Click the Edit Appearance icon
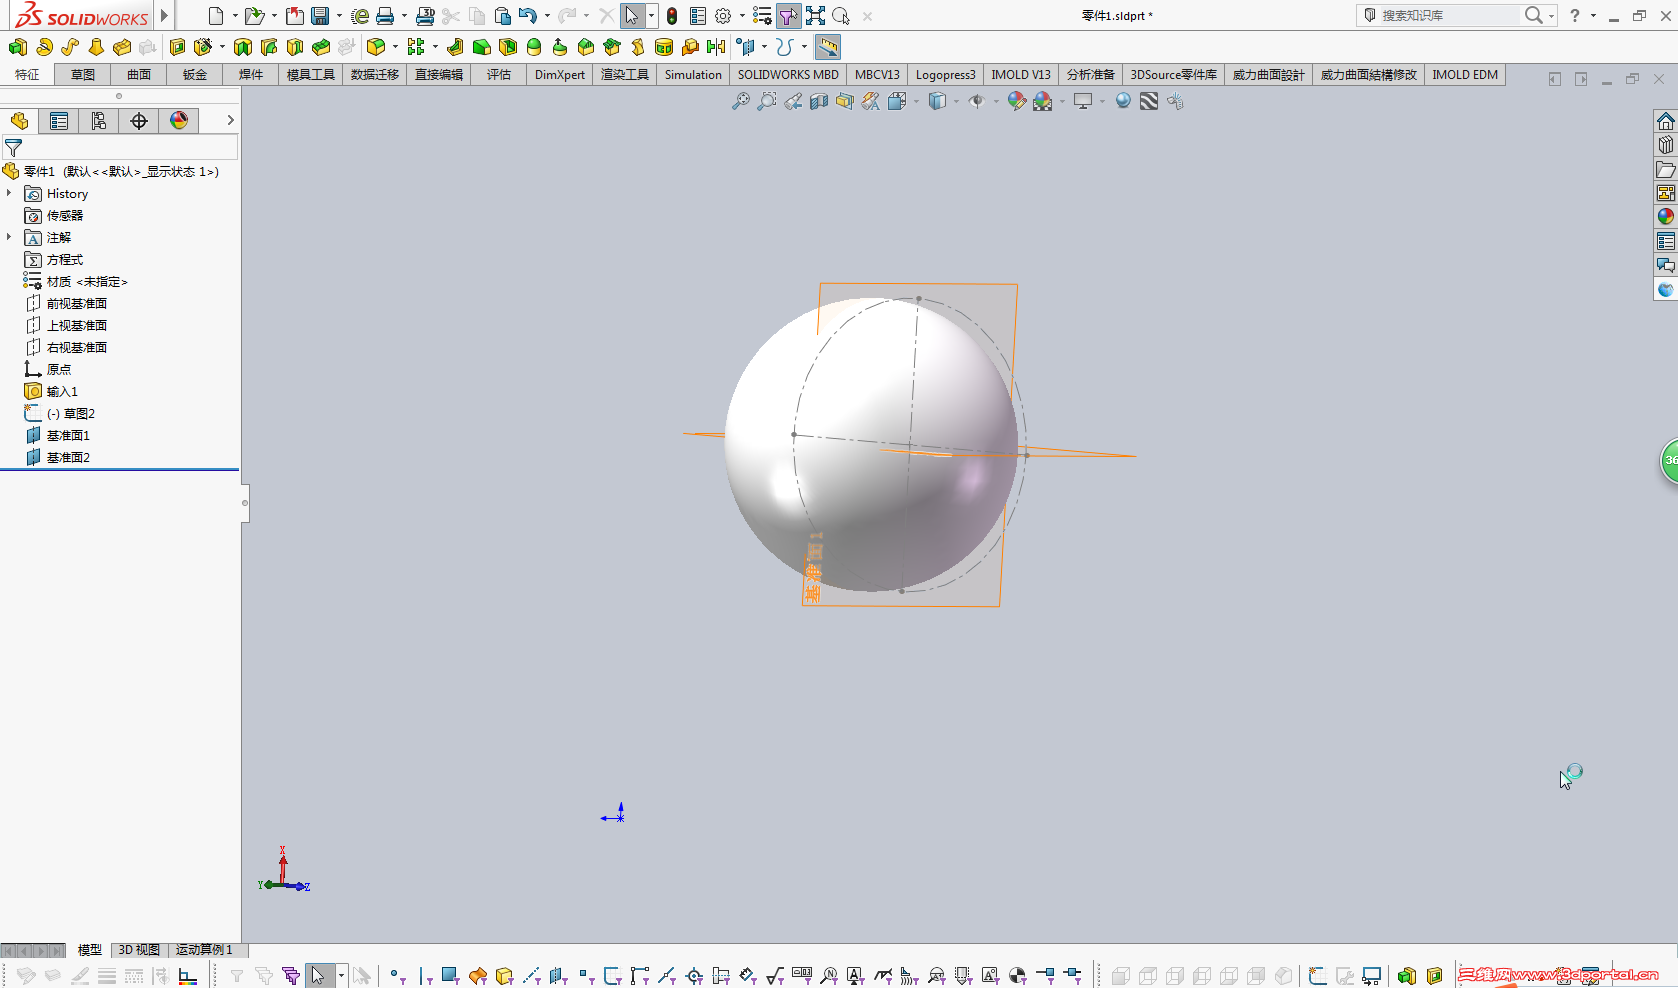1678x988 pixels. click(x=1016, y=101)
